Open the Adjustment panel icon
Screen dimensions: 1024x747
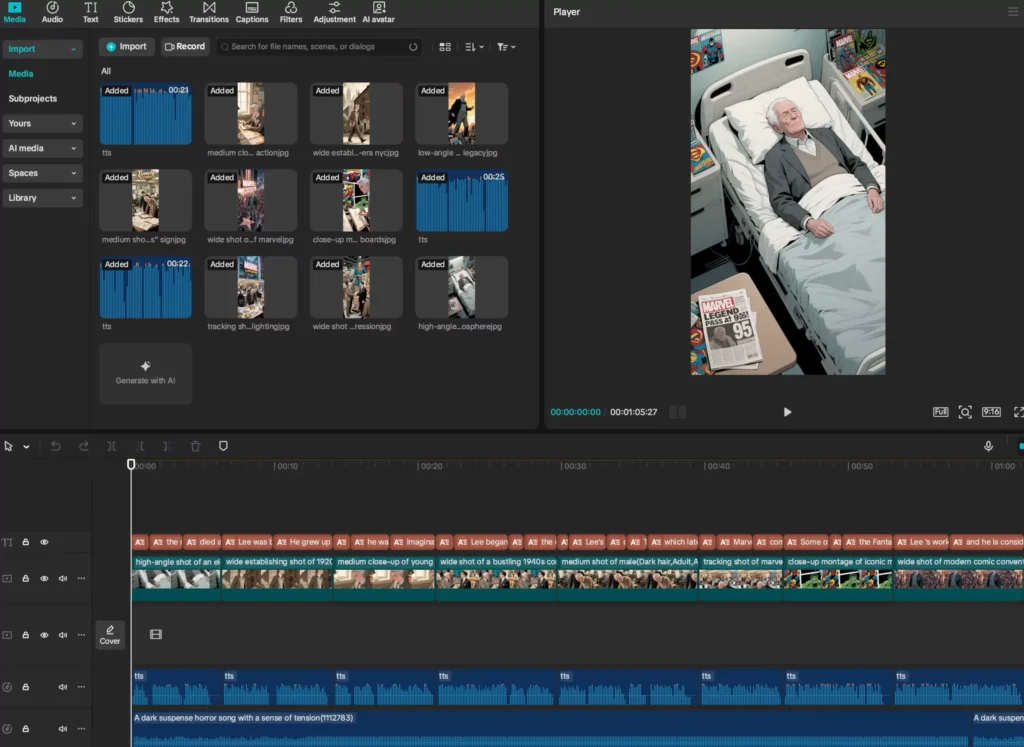[334, 12]
